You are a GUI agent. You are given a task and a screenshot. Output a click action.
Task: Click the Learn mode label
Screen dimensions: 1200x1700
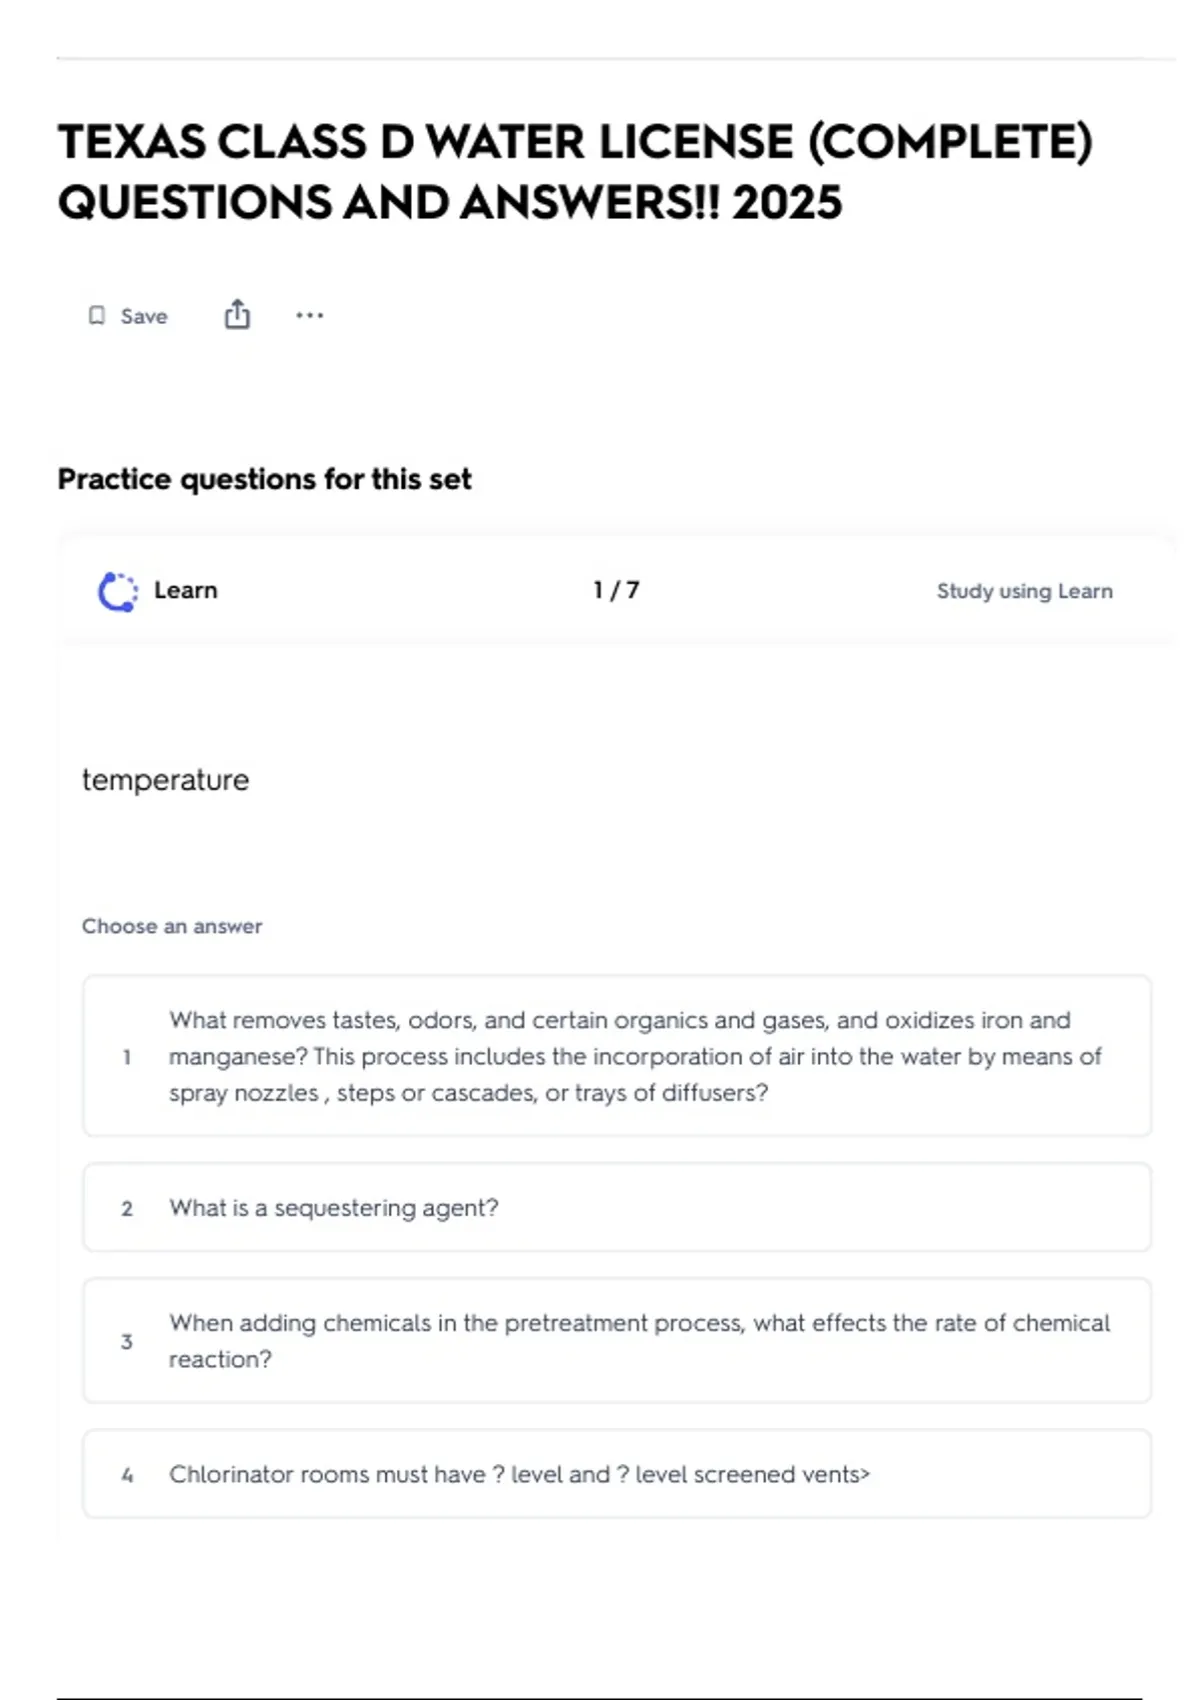click(x=185, y=590)
